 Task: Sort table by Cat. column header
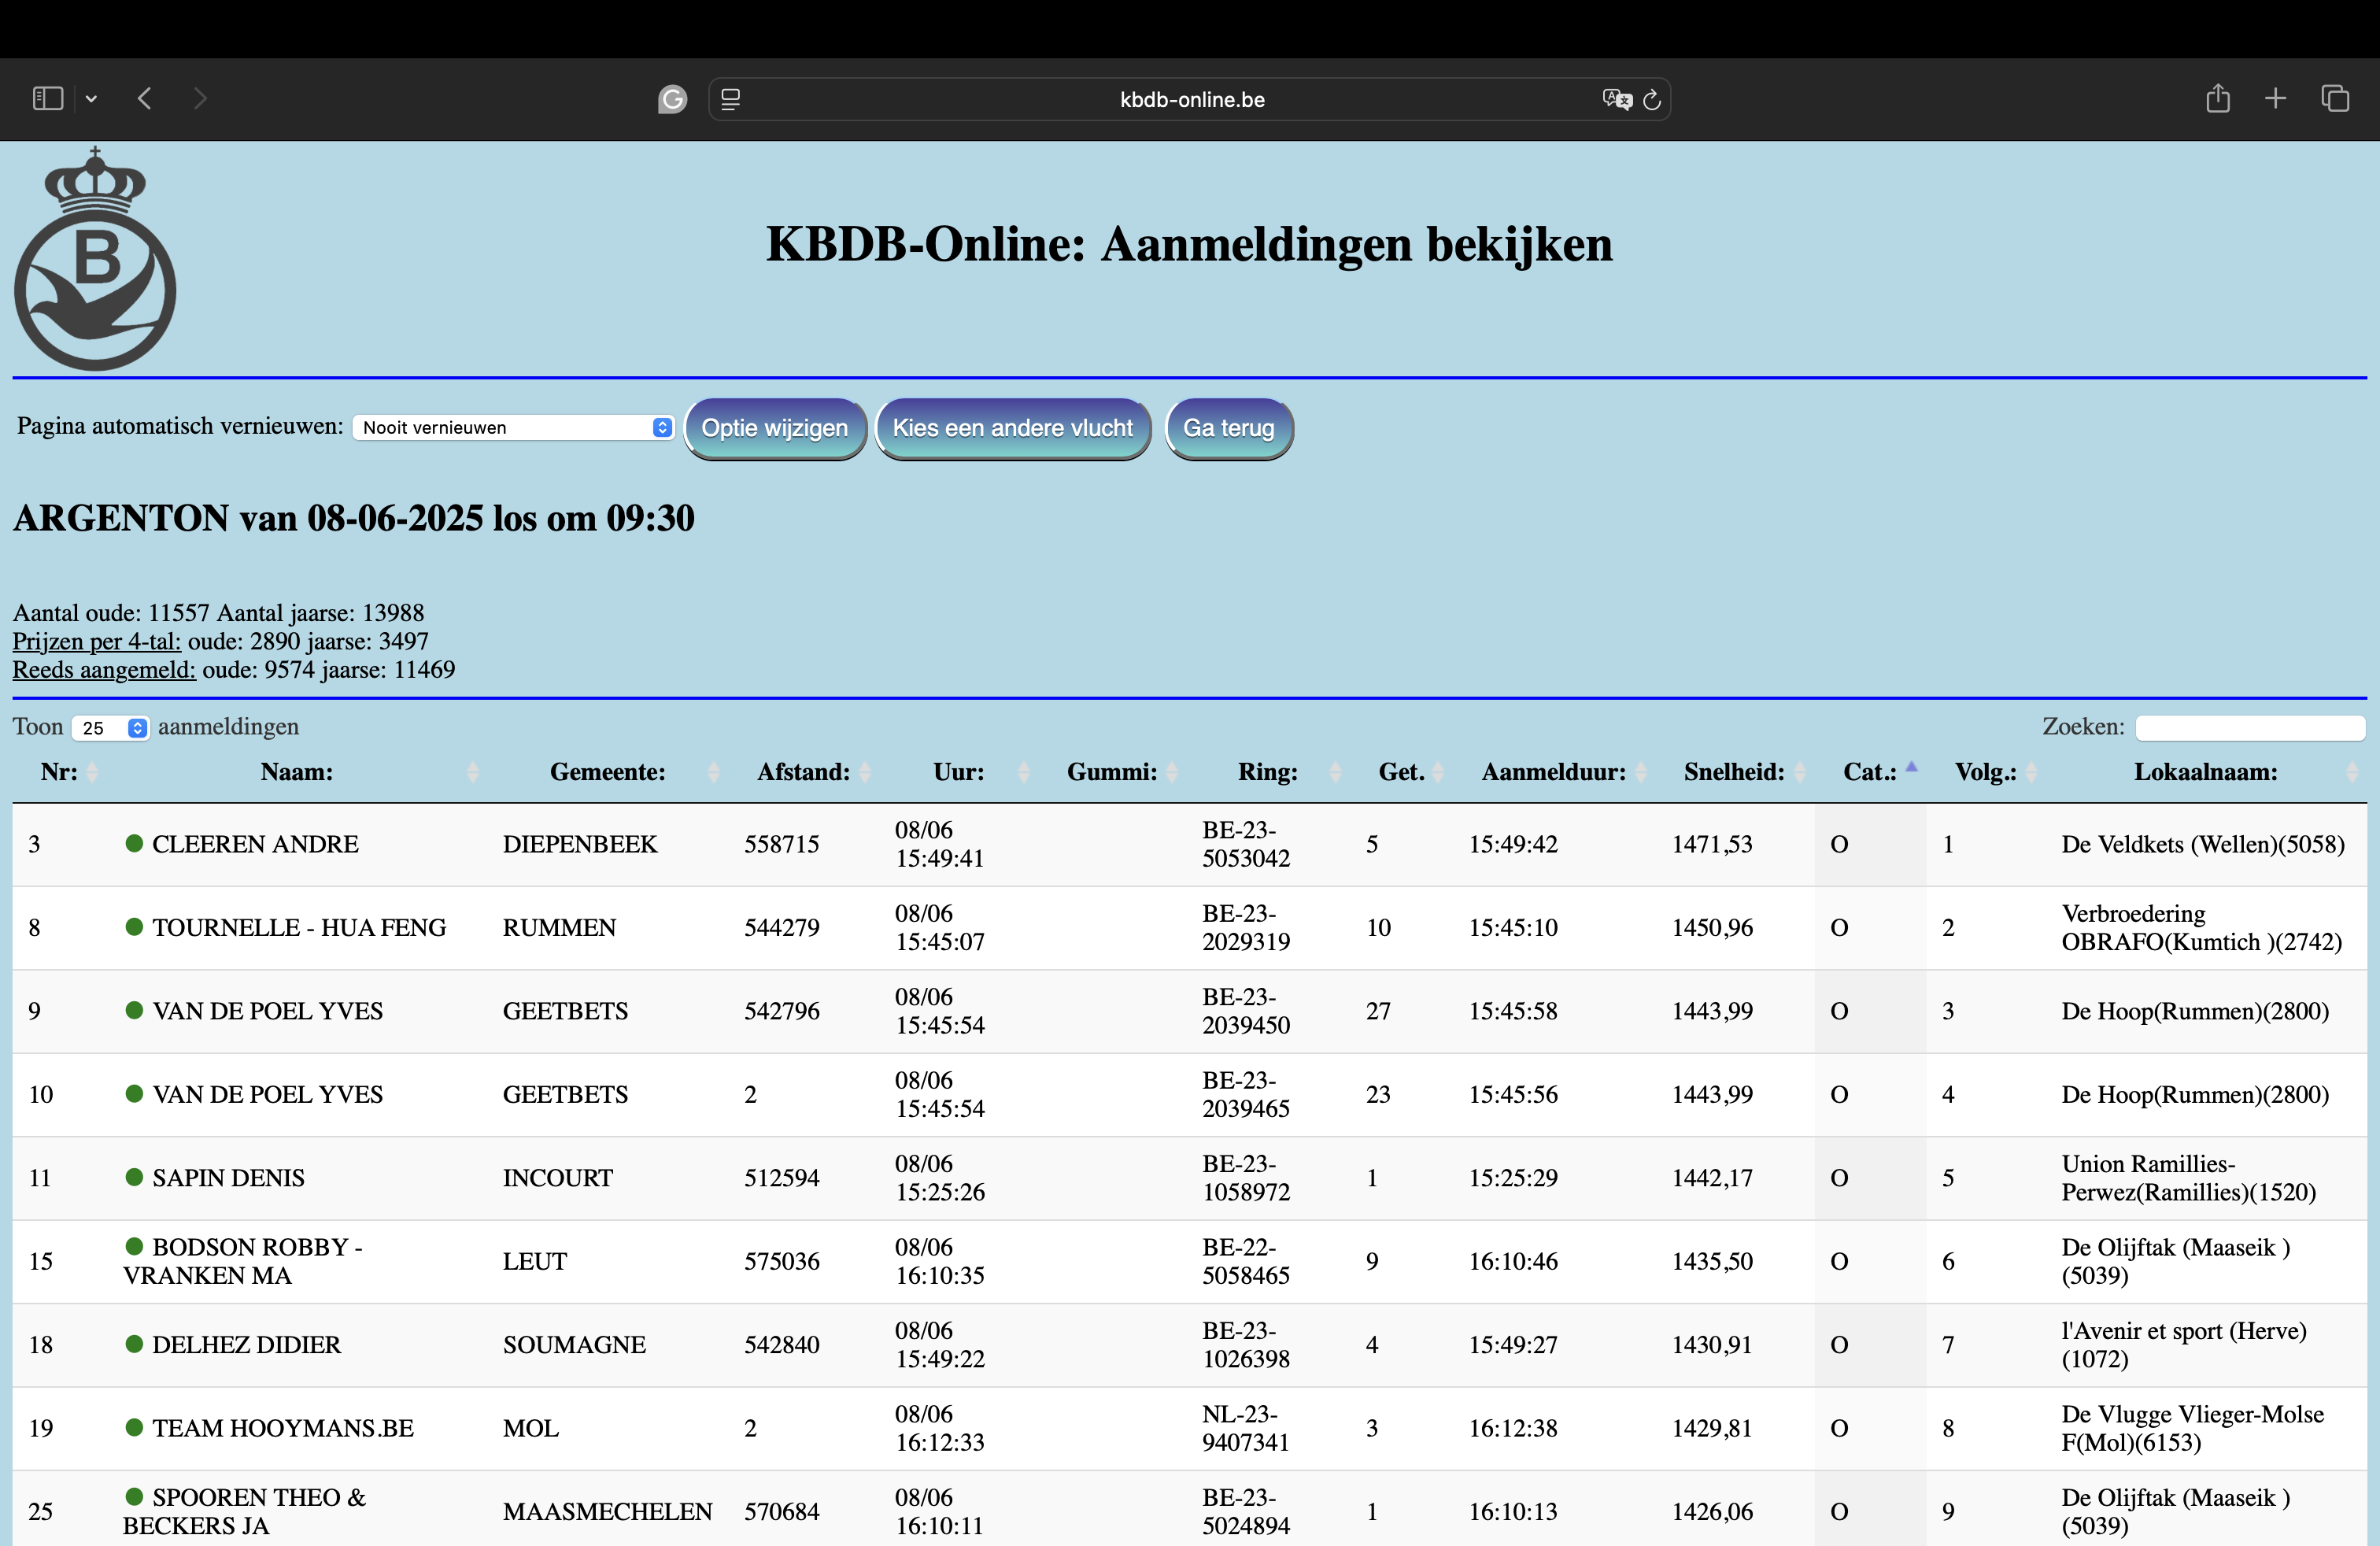[x=1870, y=772]
